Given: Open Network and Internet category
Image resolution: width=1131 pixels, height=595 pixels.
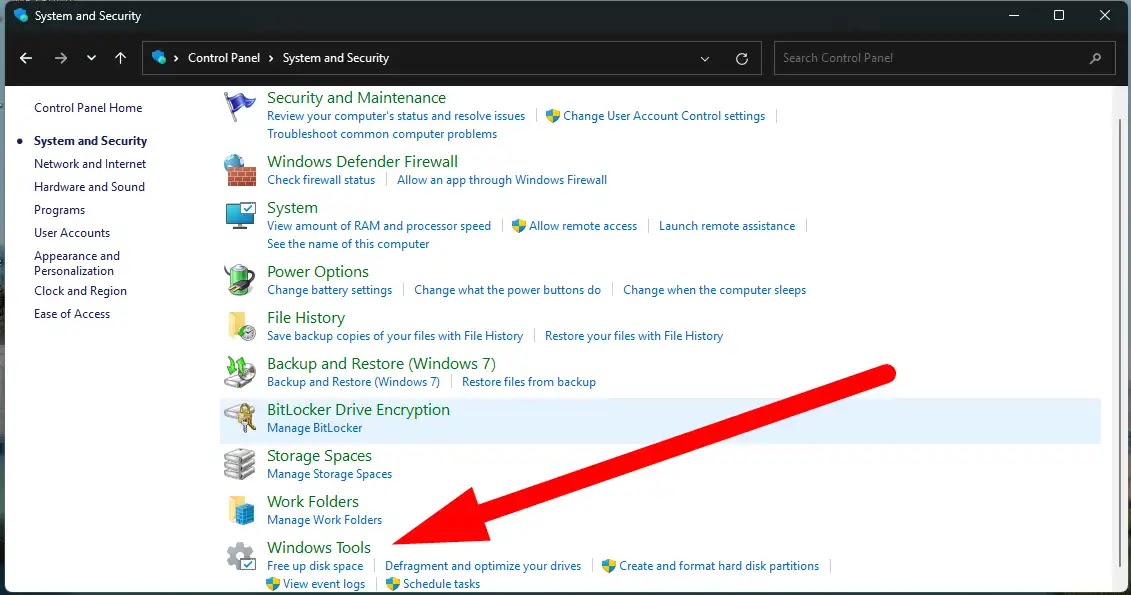Looking at the screenshot, I should click(89, 164).
